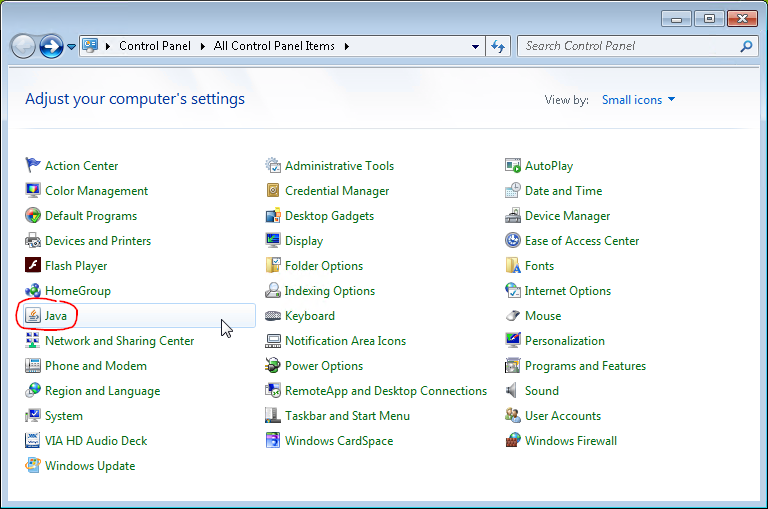Click the Folder Options icon
The height and width of the screenshot is (509, 768).
273,266
